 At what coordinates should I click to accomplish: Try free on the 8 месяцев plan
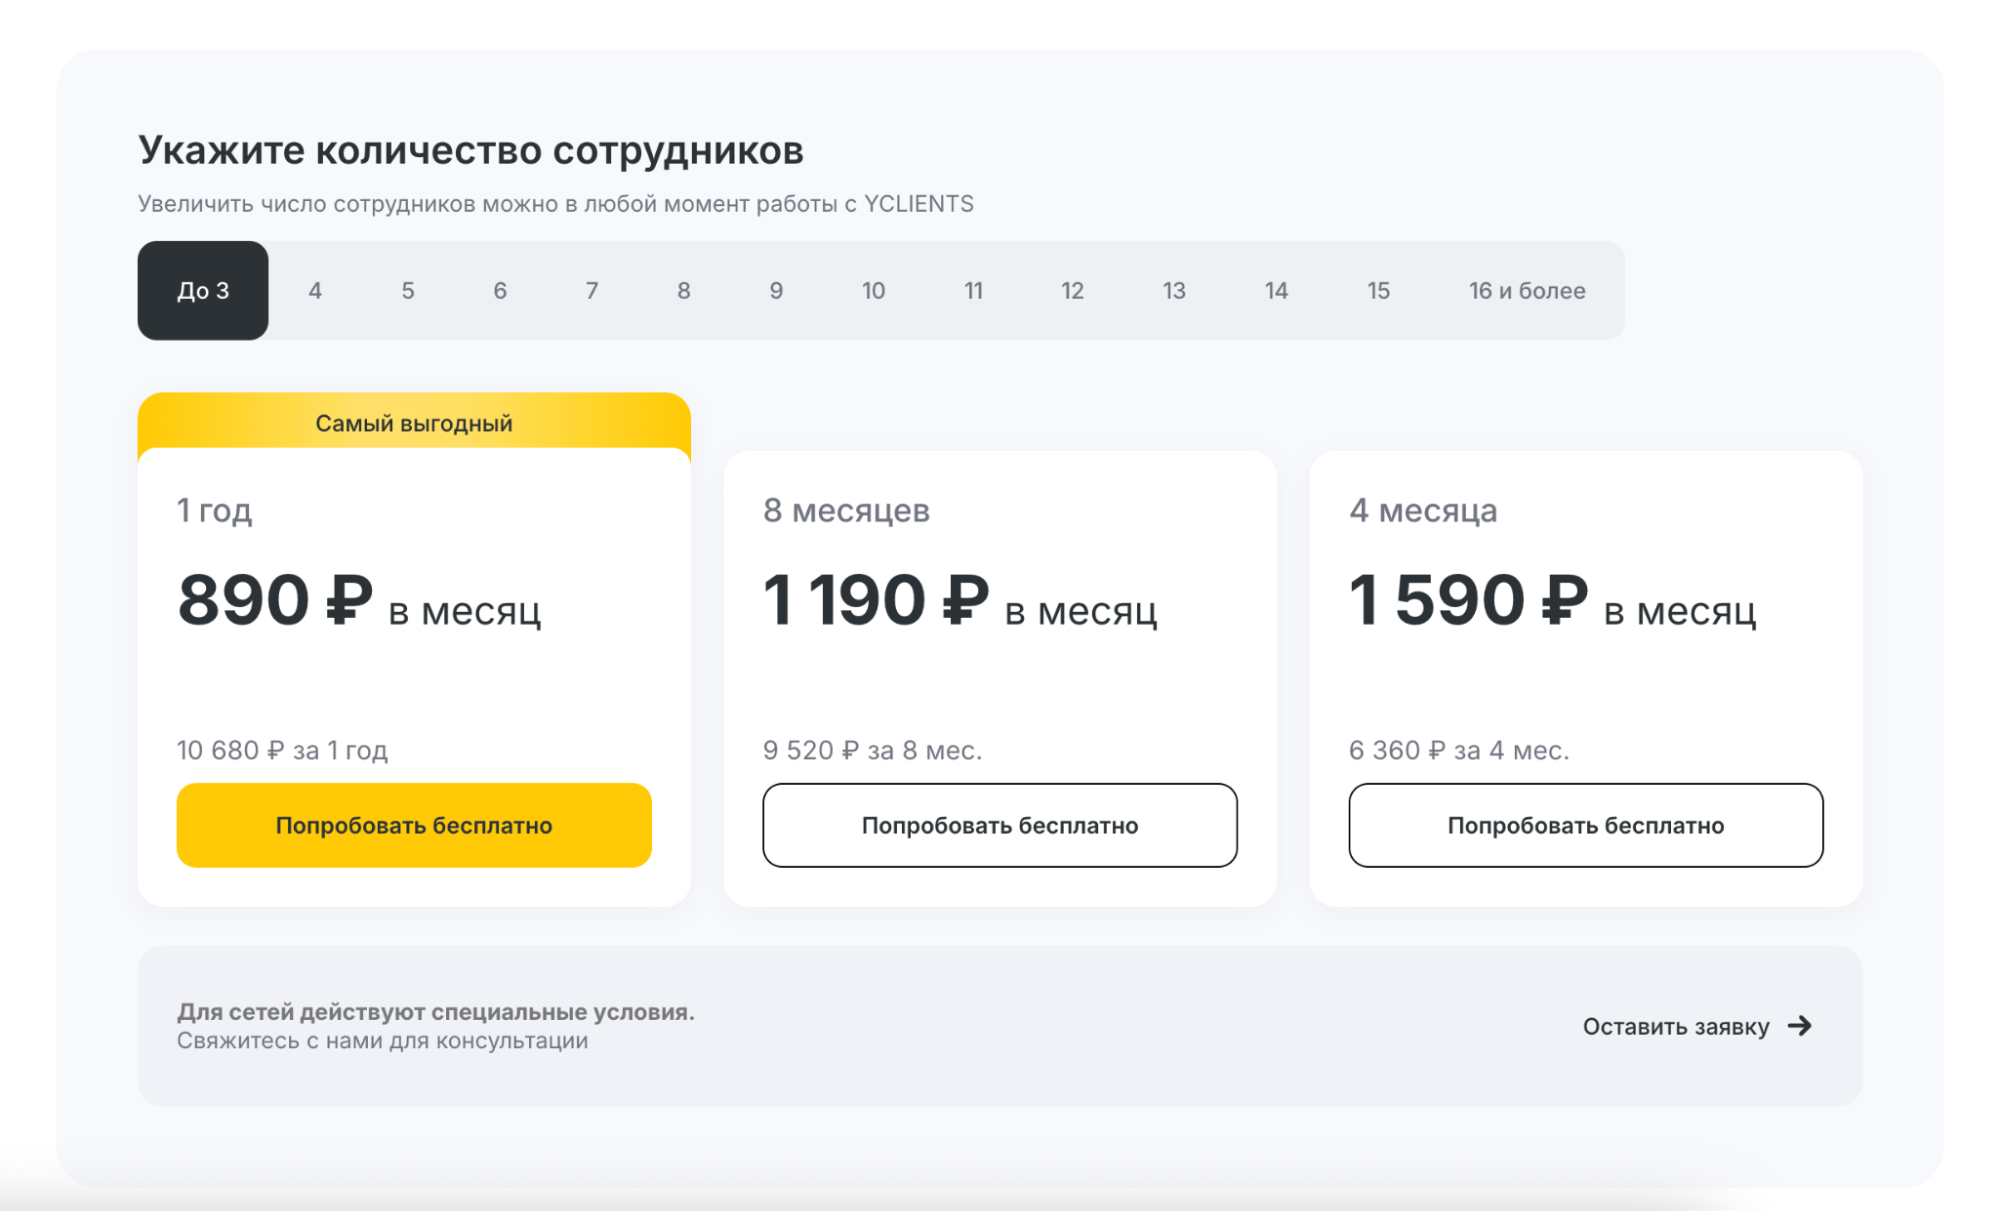point(1000,825)
